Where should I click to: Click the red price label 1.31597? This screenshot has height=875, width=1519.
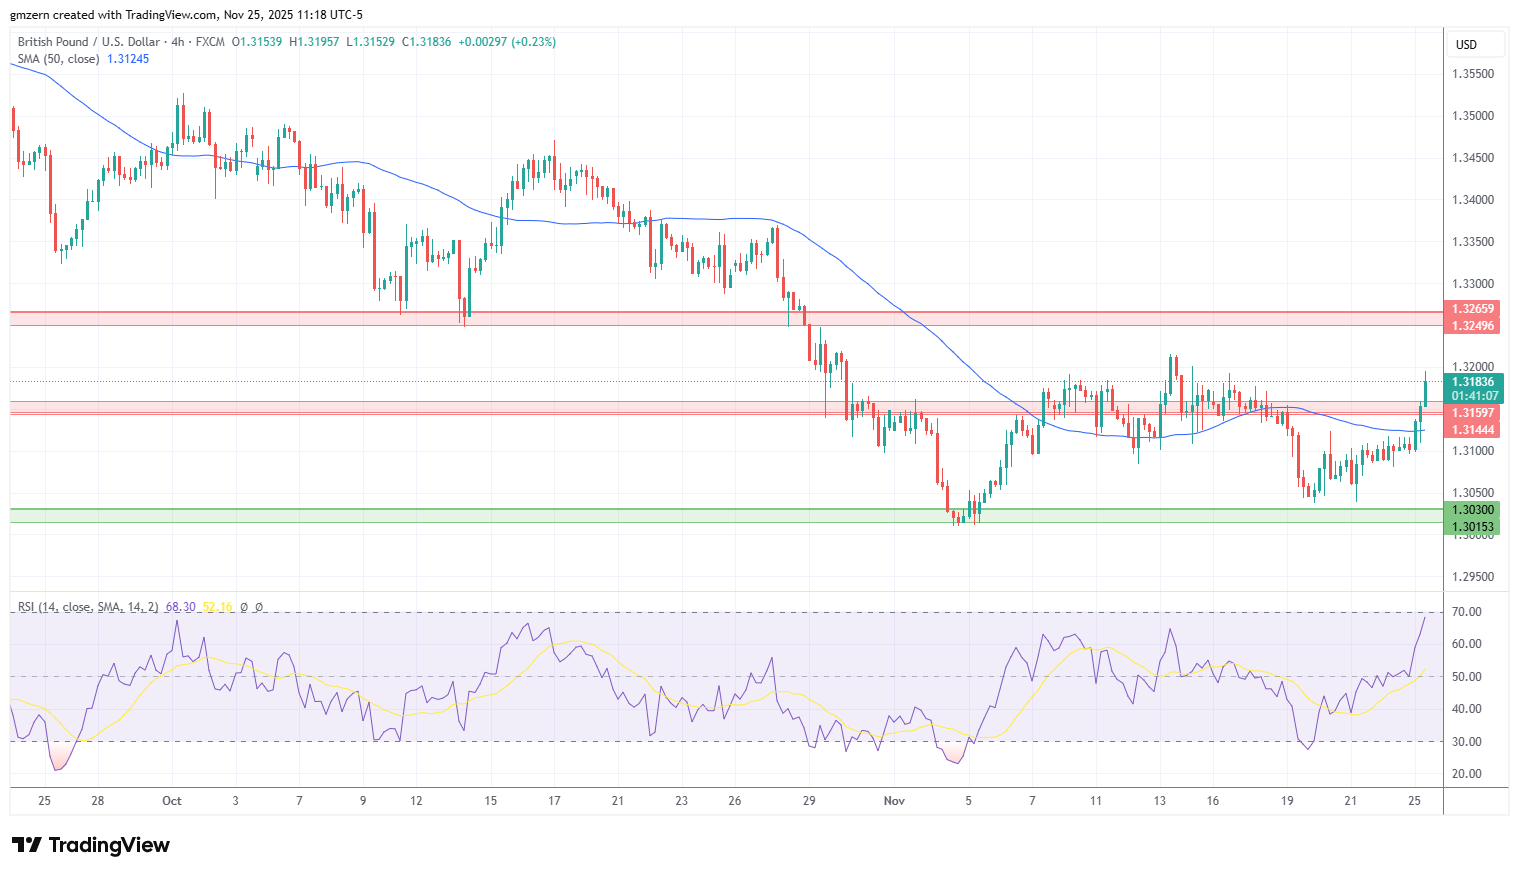pos(1473,413)
